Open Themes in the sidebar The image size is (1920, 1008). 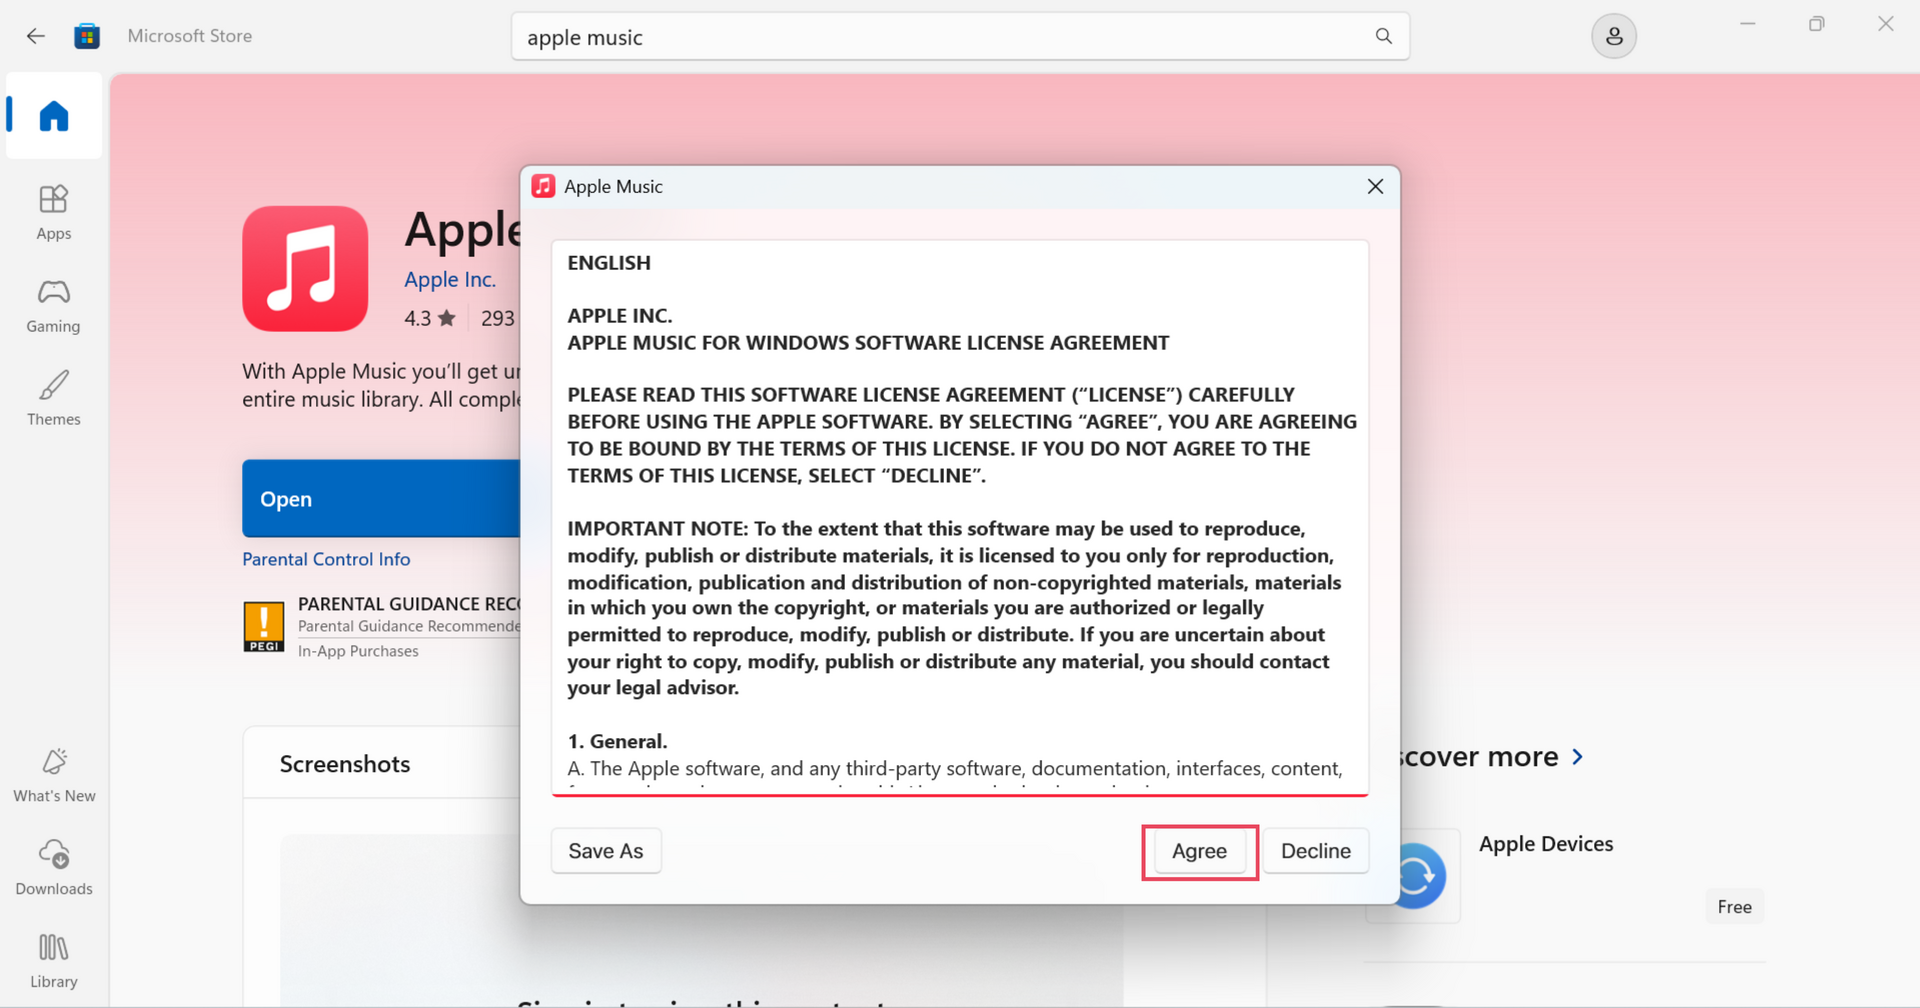(x=54, y=398)
